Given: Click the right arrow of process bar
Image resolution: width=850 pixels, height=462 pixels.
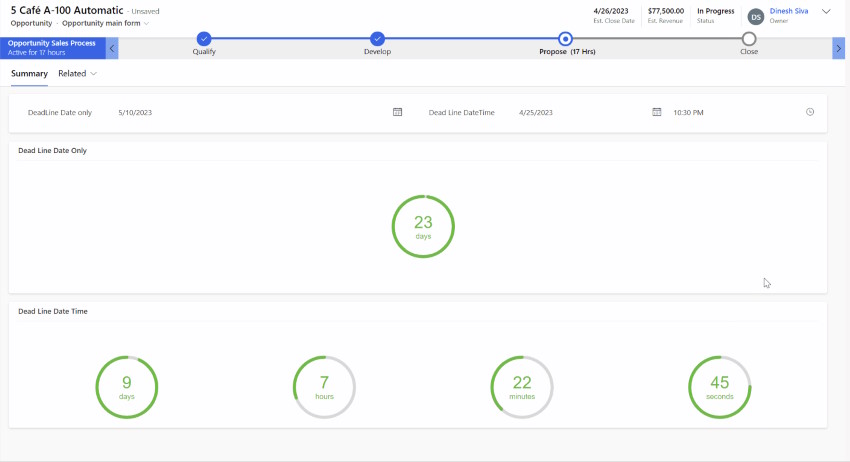Looking at the screenshot, I should coord(838,48).
